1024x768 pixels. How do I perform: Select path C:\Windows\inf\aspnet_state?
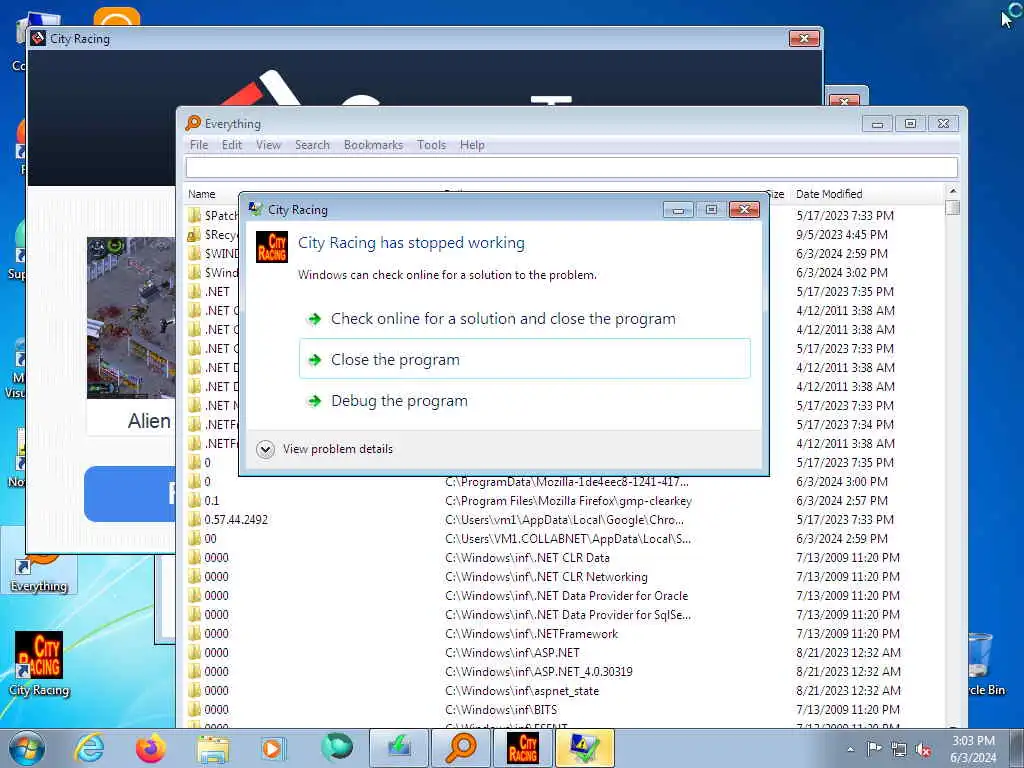coord(522,690)
